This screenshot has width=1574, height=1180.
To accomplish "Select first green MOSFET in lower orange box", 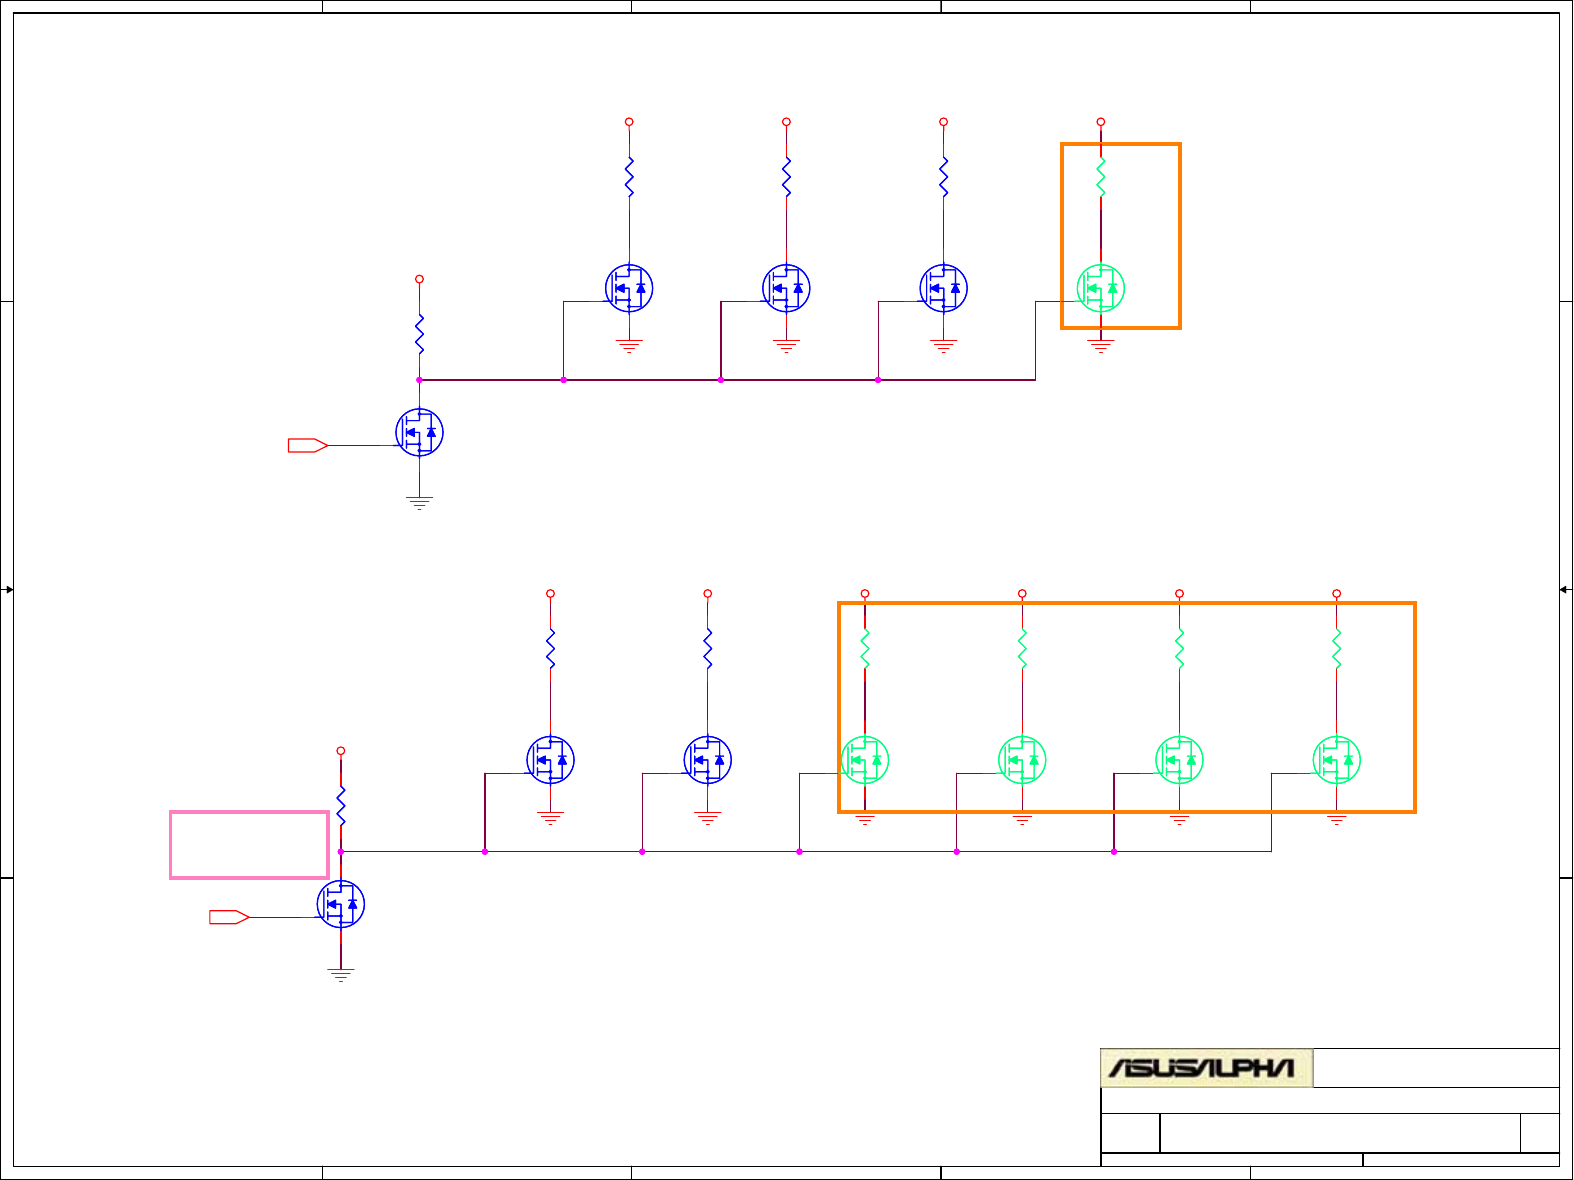I will tap(865, 760).
